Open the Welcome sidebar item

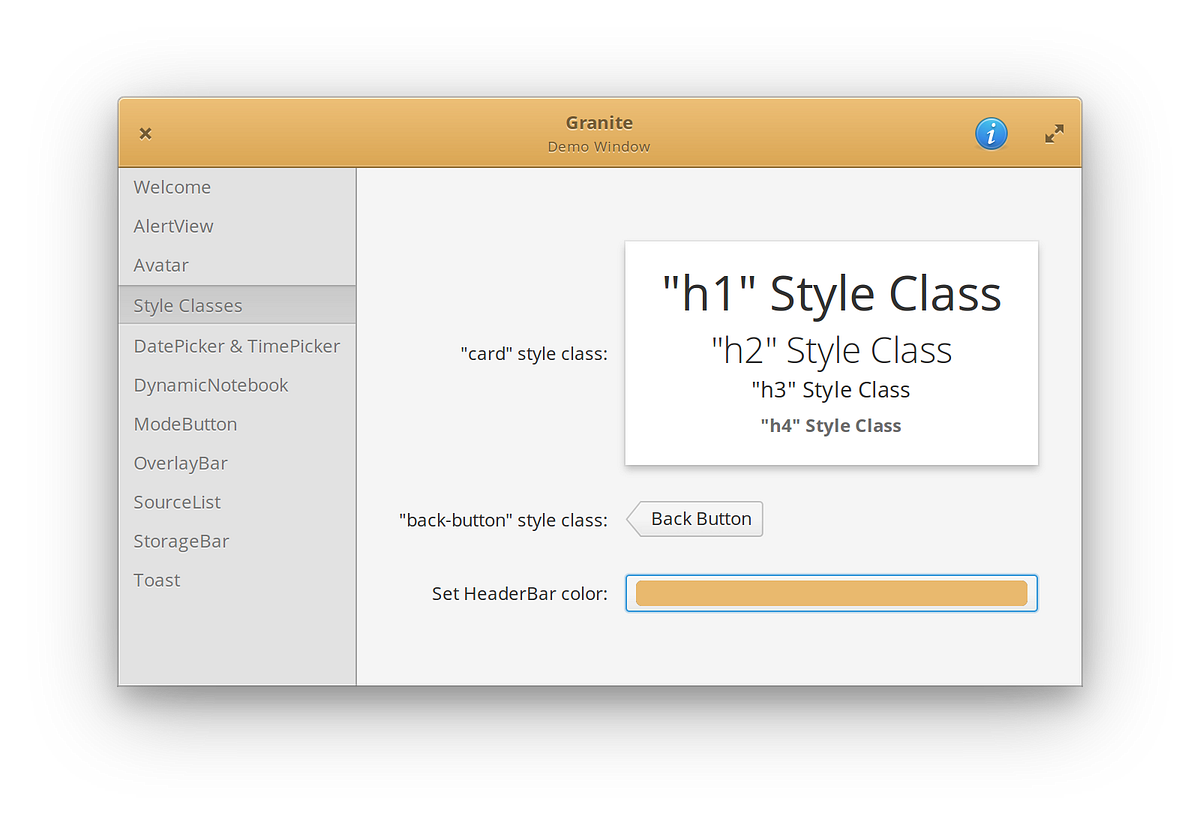[x=237, y=187]
